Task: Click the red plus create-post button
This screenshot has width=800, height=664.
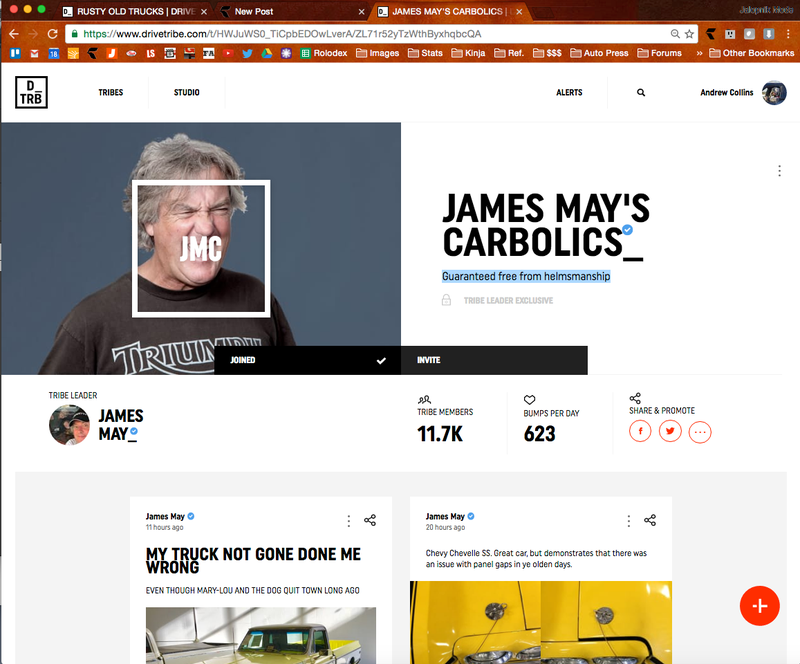Action: pyautogui.click(x=760, y=606)
